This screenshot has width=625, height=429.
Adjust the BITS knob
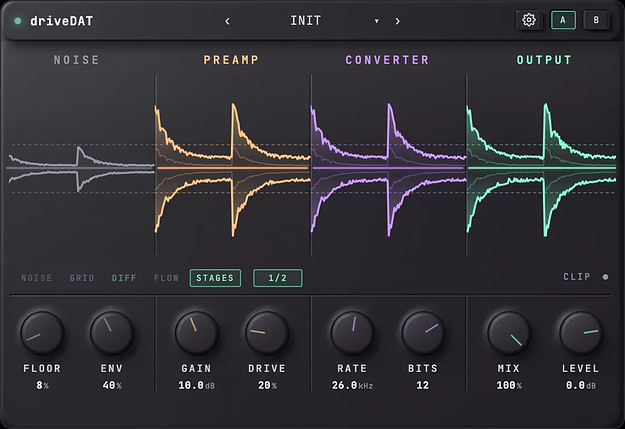pyautogui.click(x=423, y=333)
